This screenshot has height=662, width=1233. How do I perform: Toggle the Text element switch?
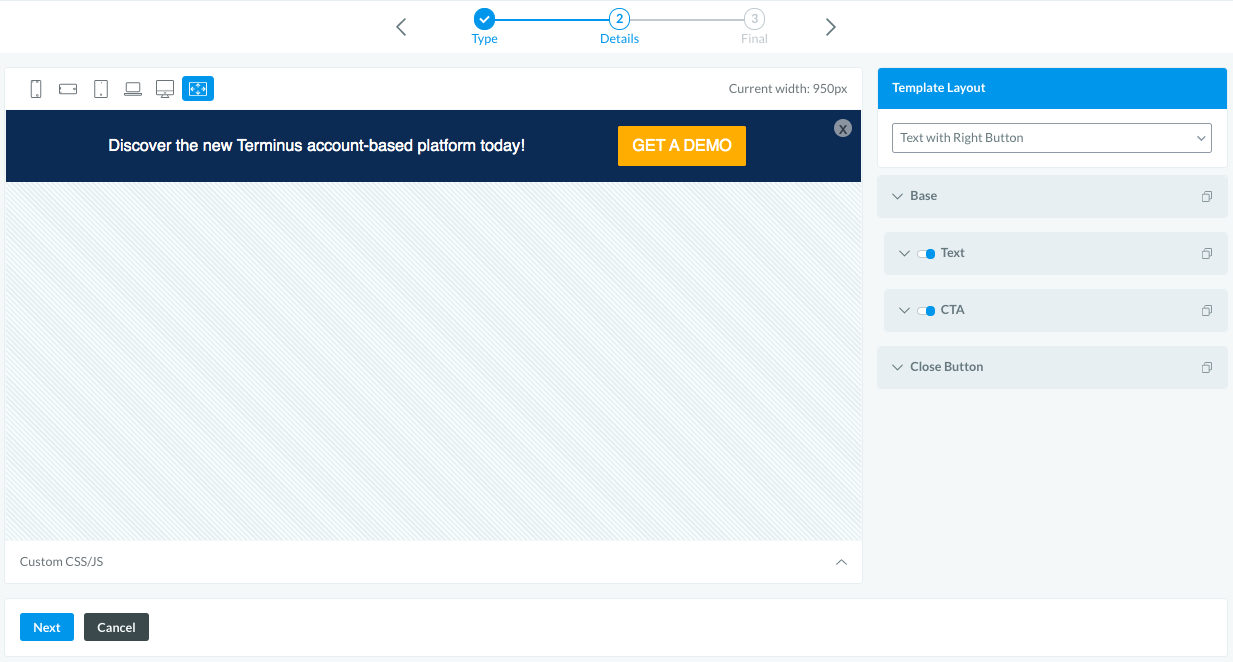coord(926,254)
